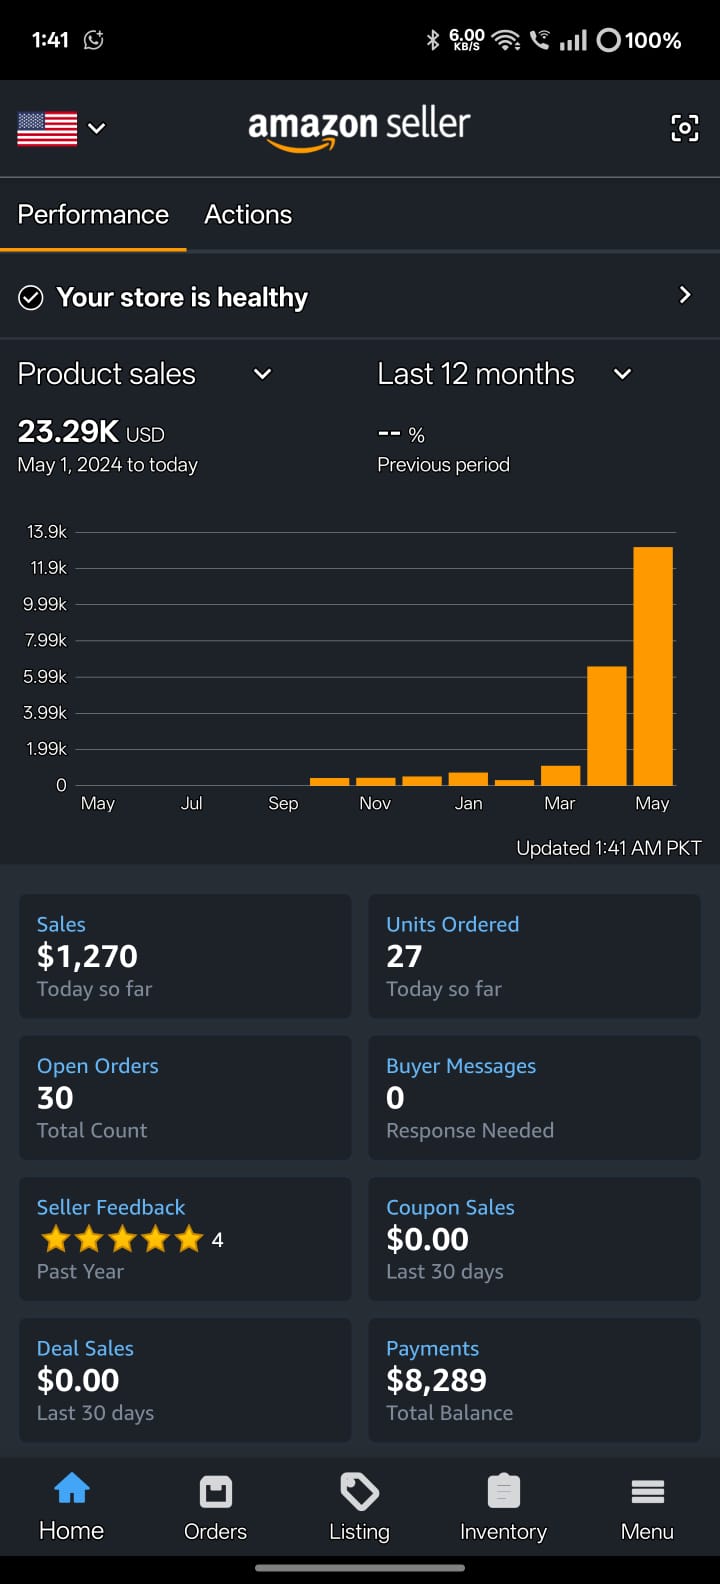
Task: Expand the Product sales dropdown
Action: pyautogui.click(x=262, y=374)
